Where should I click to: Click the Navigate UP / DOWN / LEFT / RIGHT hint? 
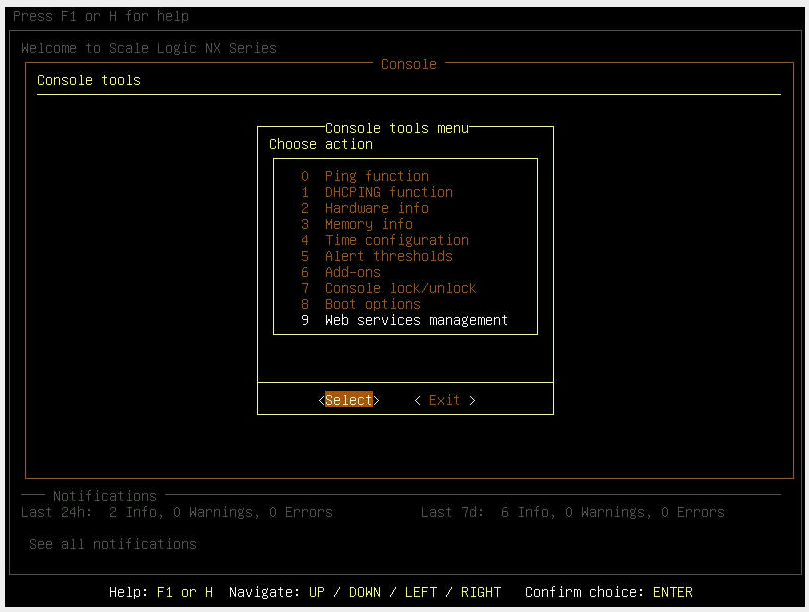click(x=365, y=592)
